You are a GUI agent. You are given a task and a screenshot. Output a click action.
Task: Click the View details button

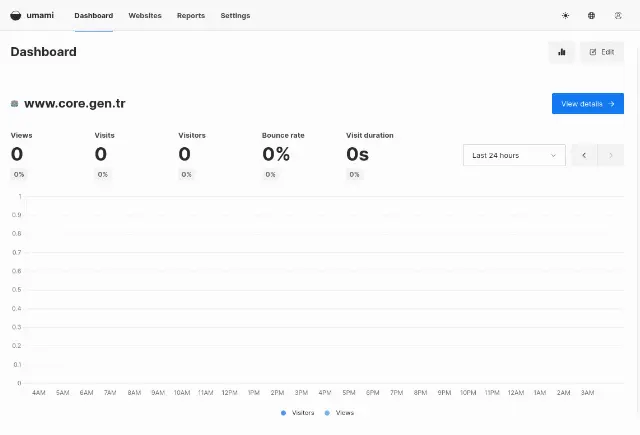click(588, 104)
